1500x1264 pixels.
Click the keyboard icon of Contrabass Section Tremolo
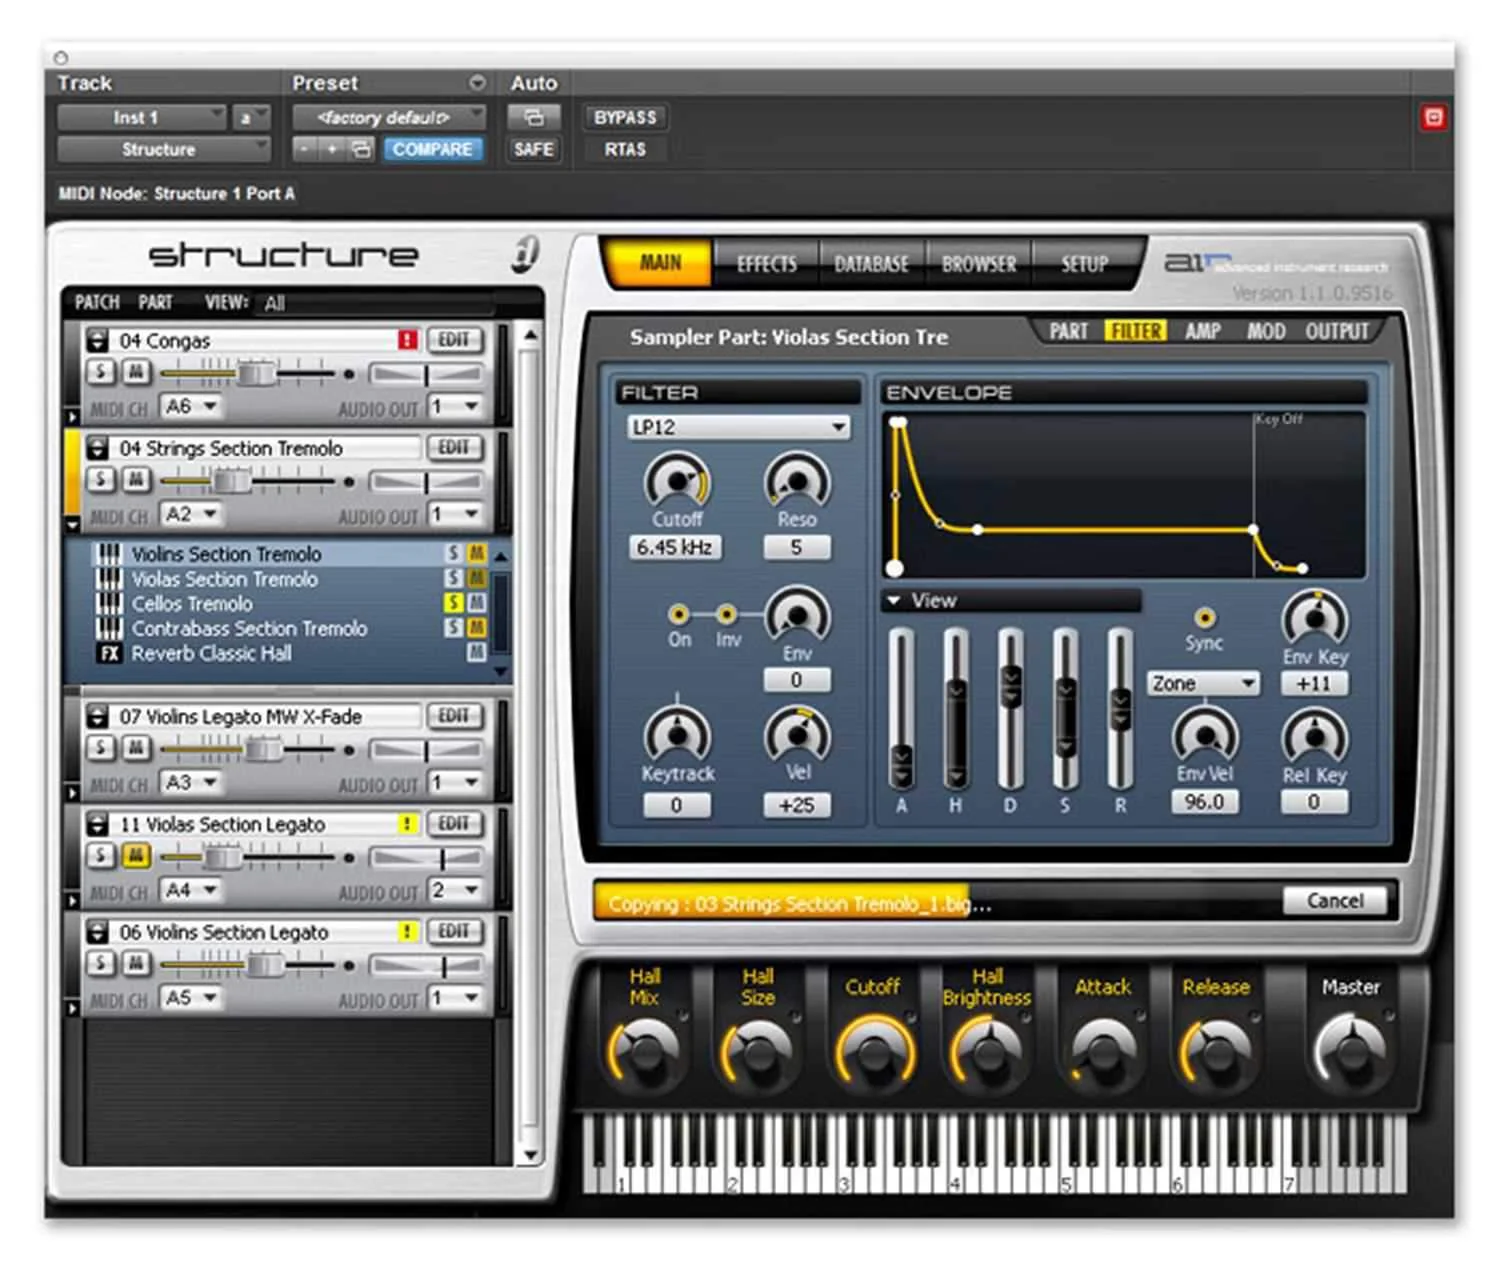click(x=108, y=629)
